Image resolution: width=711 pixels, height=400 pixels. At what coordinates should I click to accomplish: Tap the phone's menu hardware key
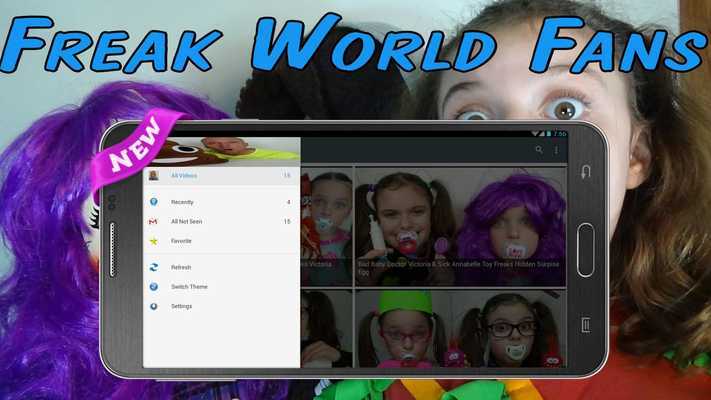pos(585,325)
